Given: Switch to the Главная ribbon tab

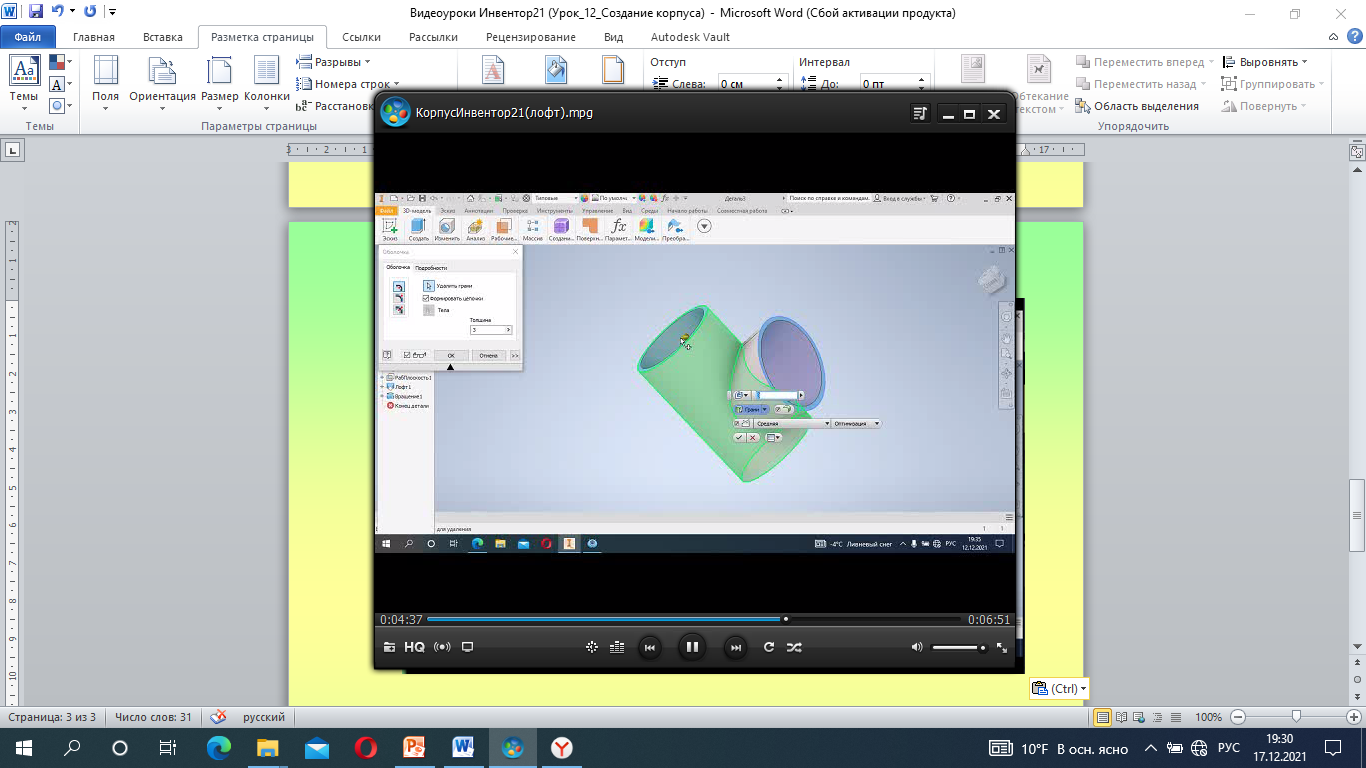Looking at the screenshot, I should (94, 37).
